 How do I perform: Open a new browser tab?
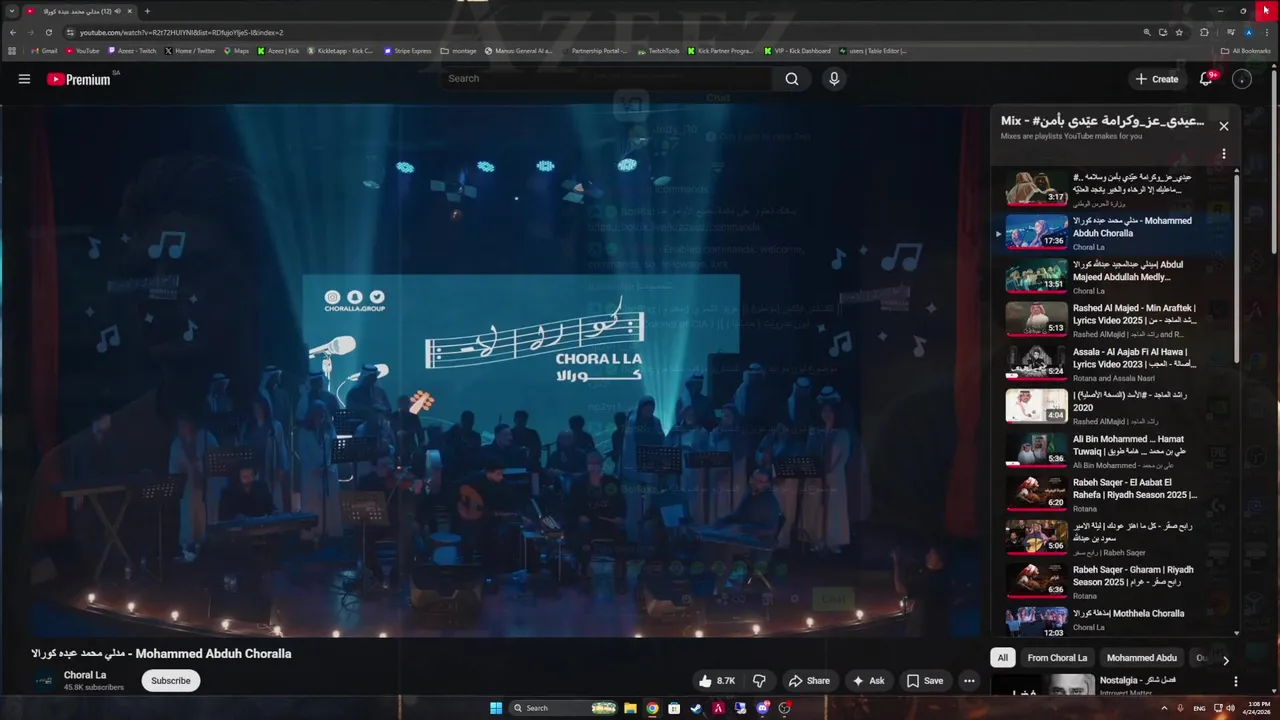point(147,11)
